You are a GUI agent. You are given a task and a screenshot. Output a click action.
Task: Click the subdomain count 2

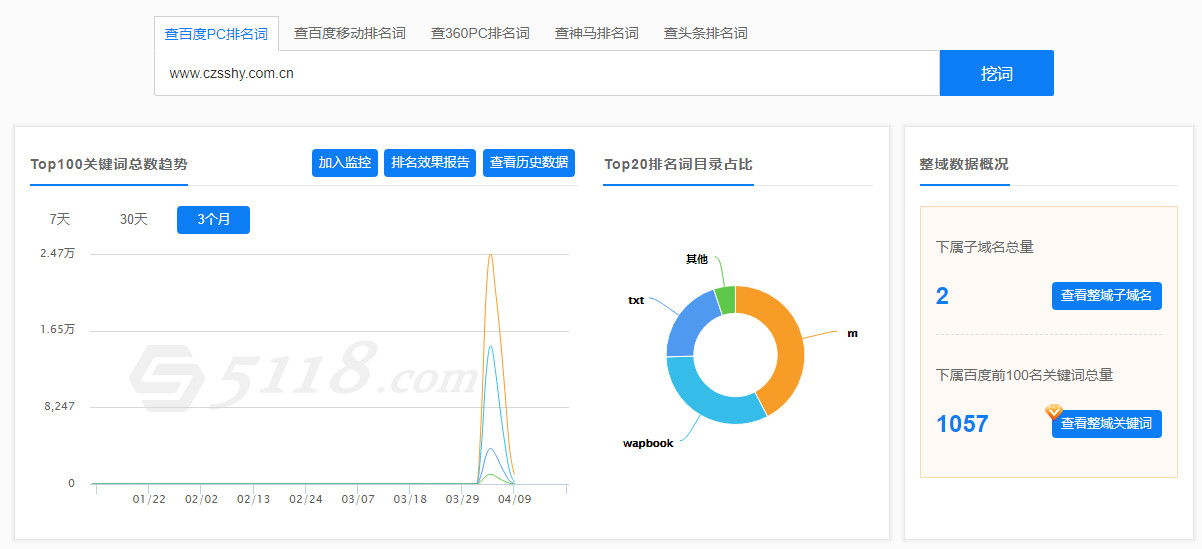(x=942, y=296)
